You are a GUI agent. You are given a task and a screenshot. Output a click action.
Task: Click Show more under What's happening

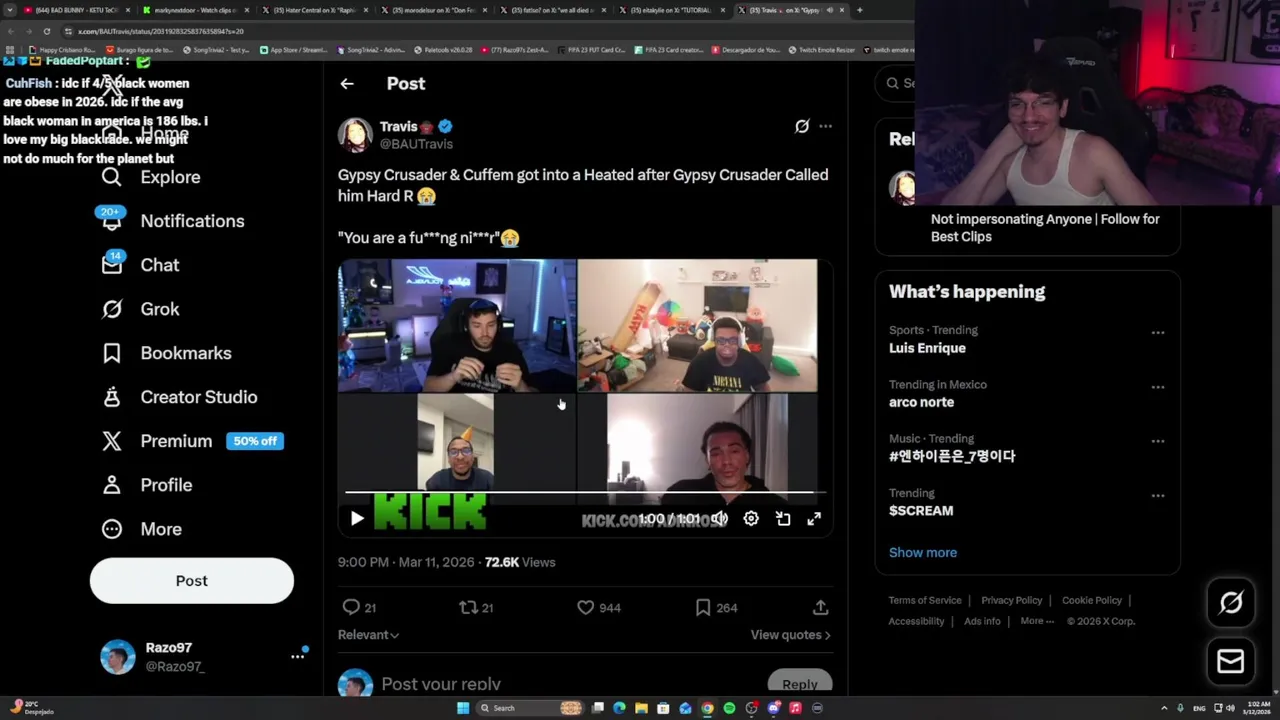pyautogui.click(x=923, y=552)
